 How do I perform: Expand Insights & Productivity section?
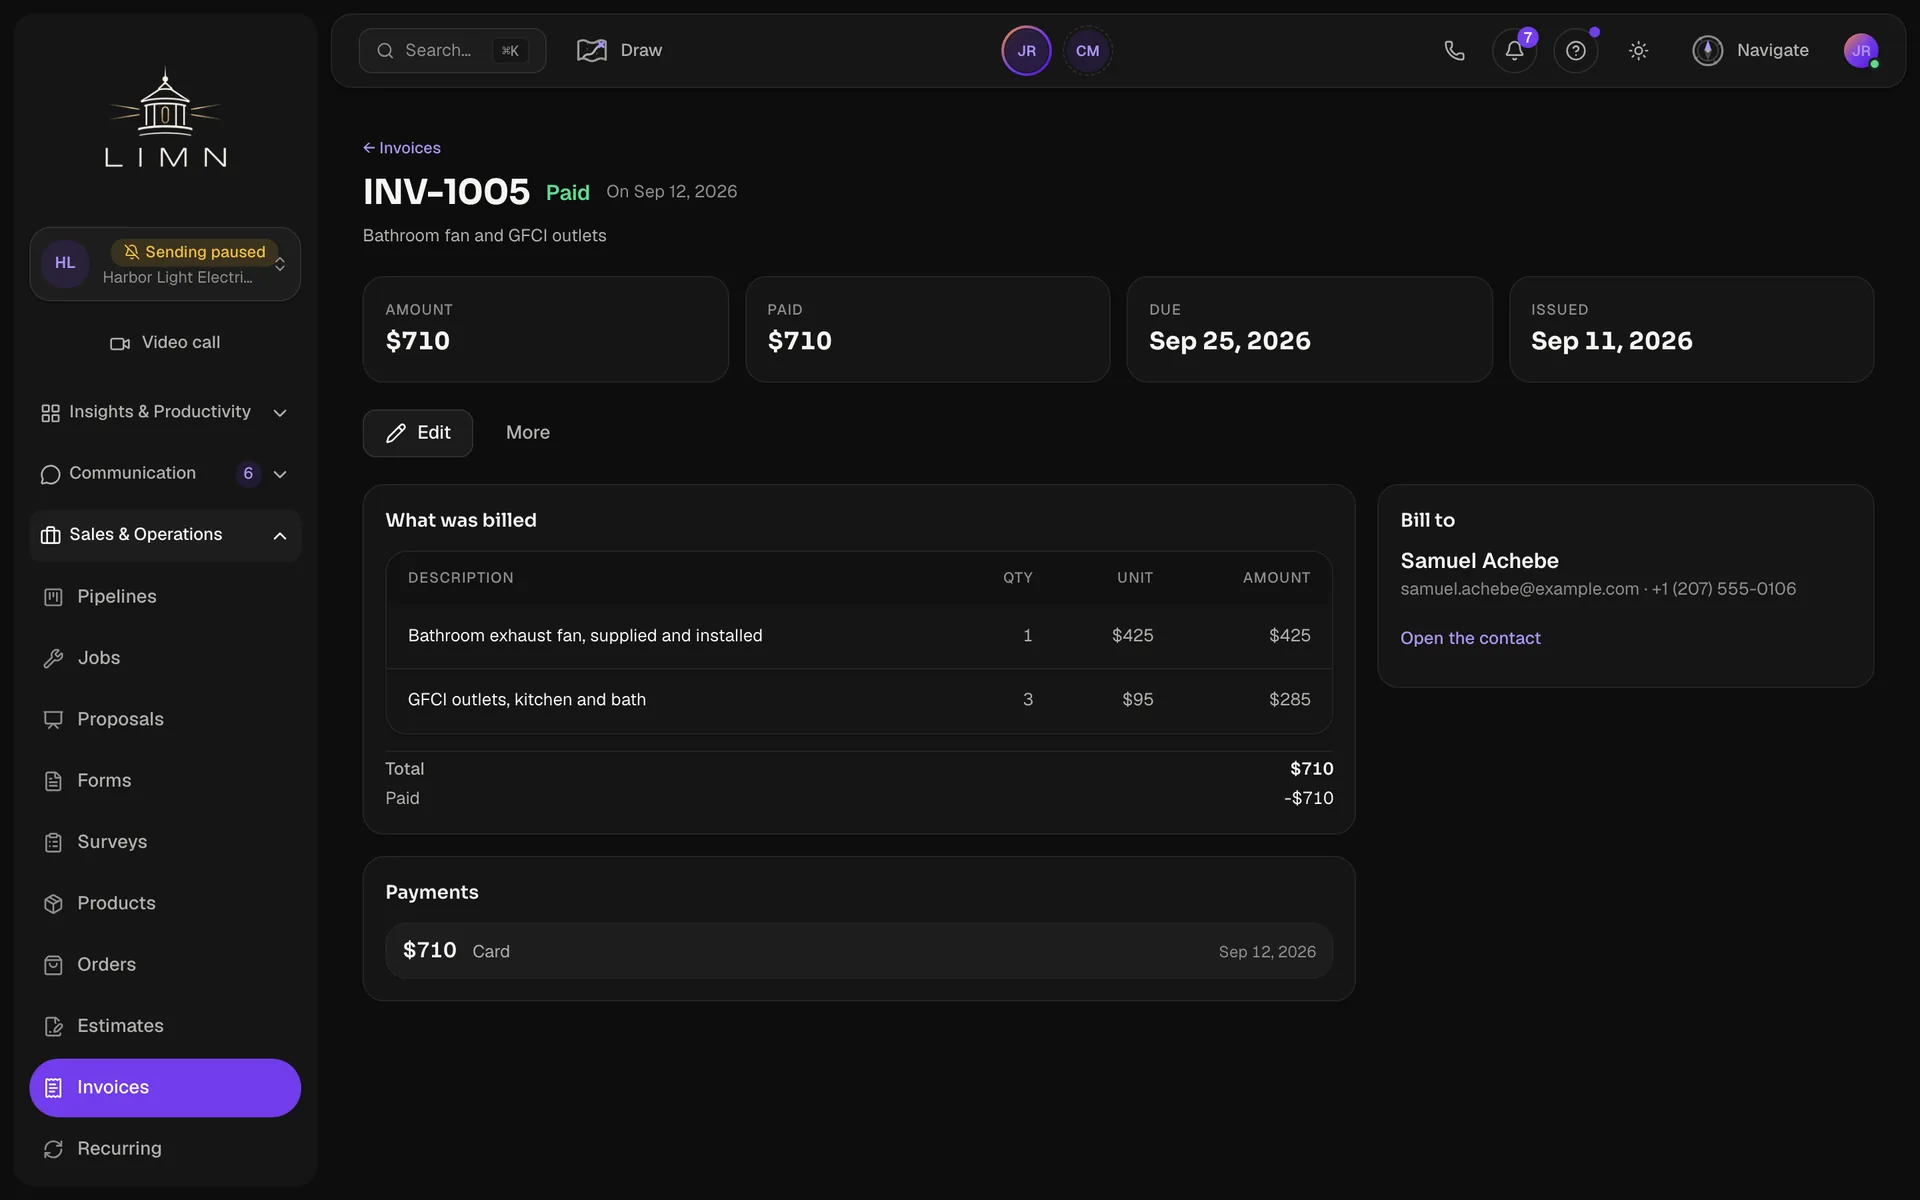(x=165, y=412)
